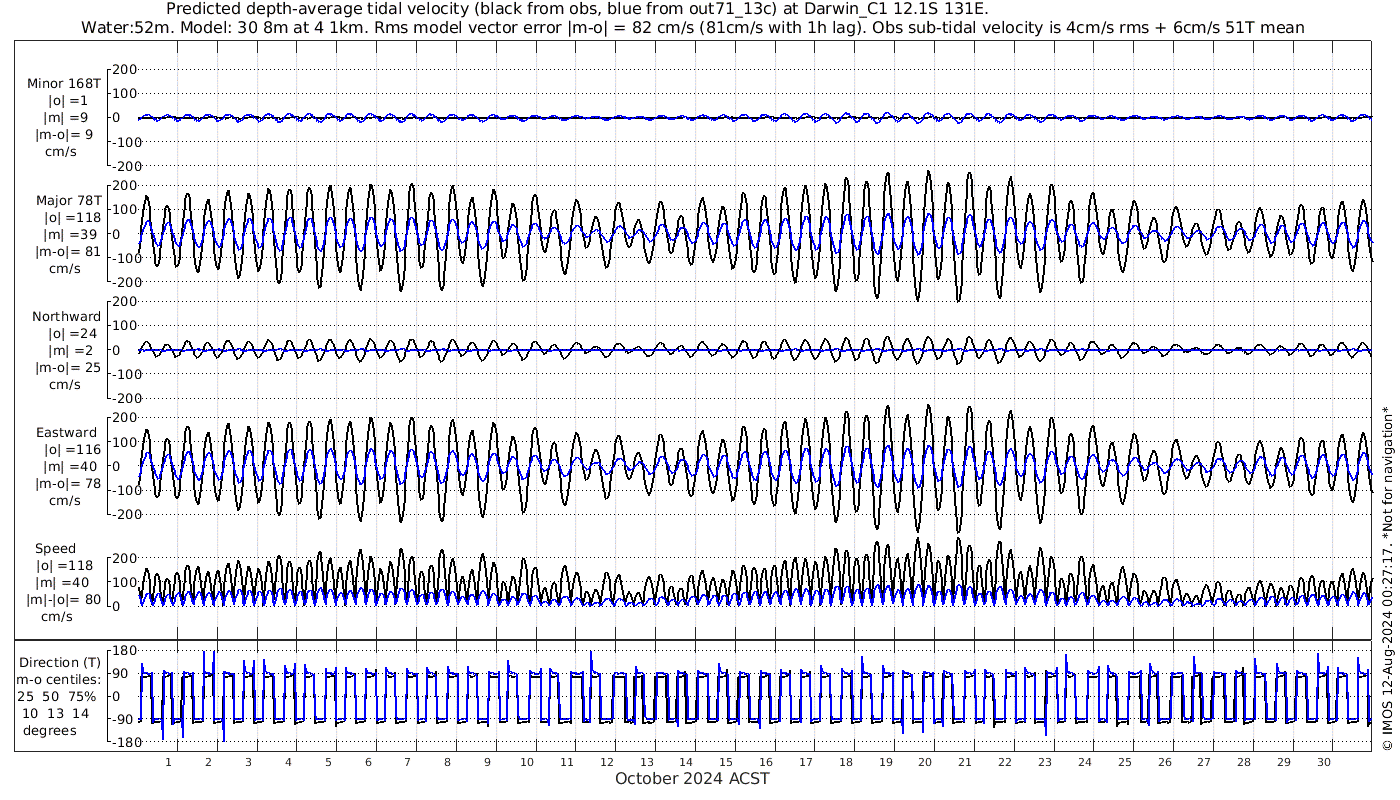Click day '10' on the time axis
1400x800 pixels.
(x=527, y=762)
